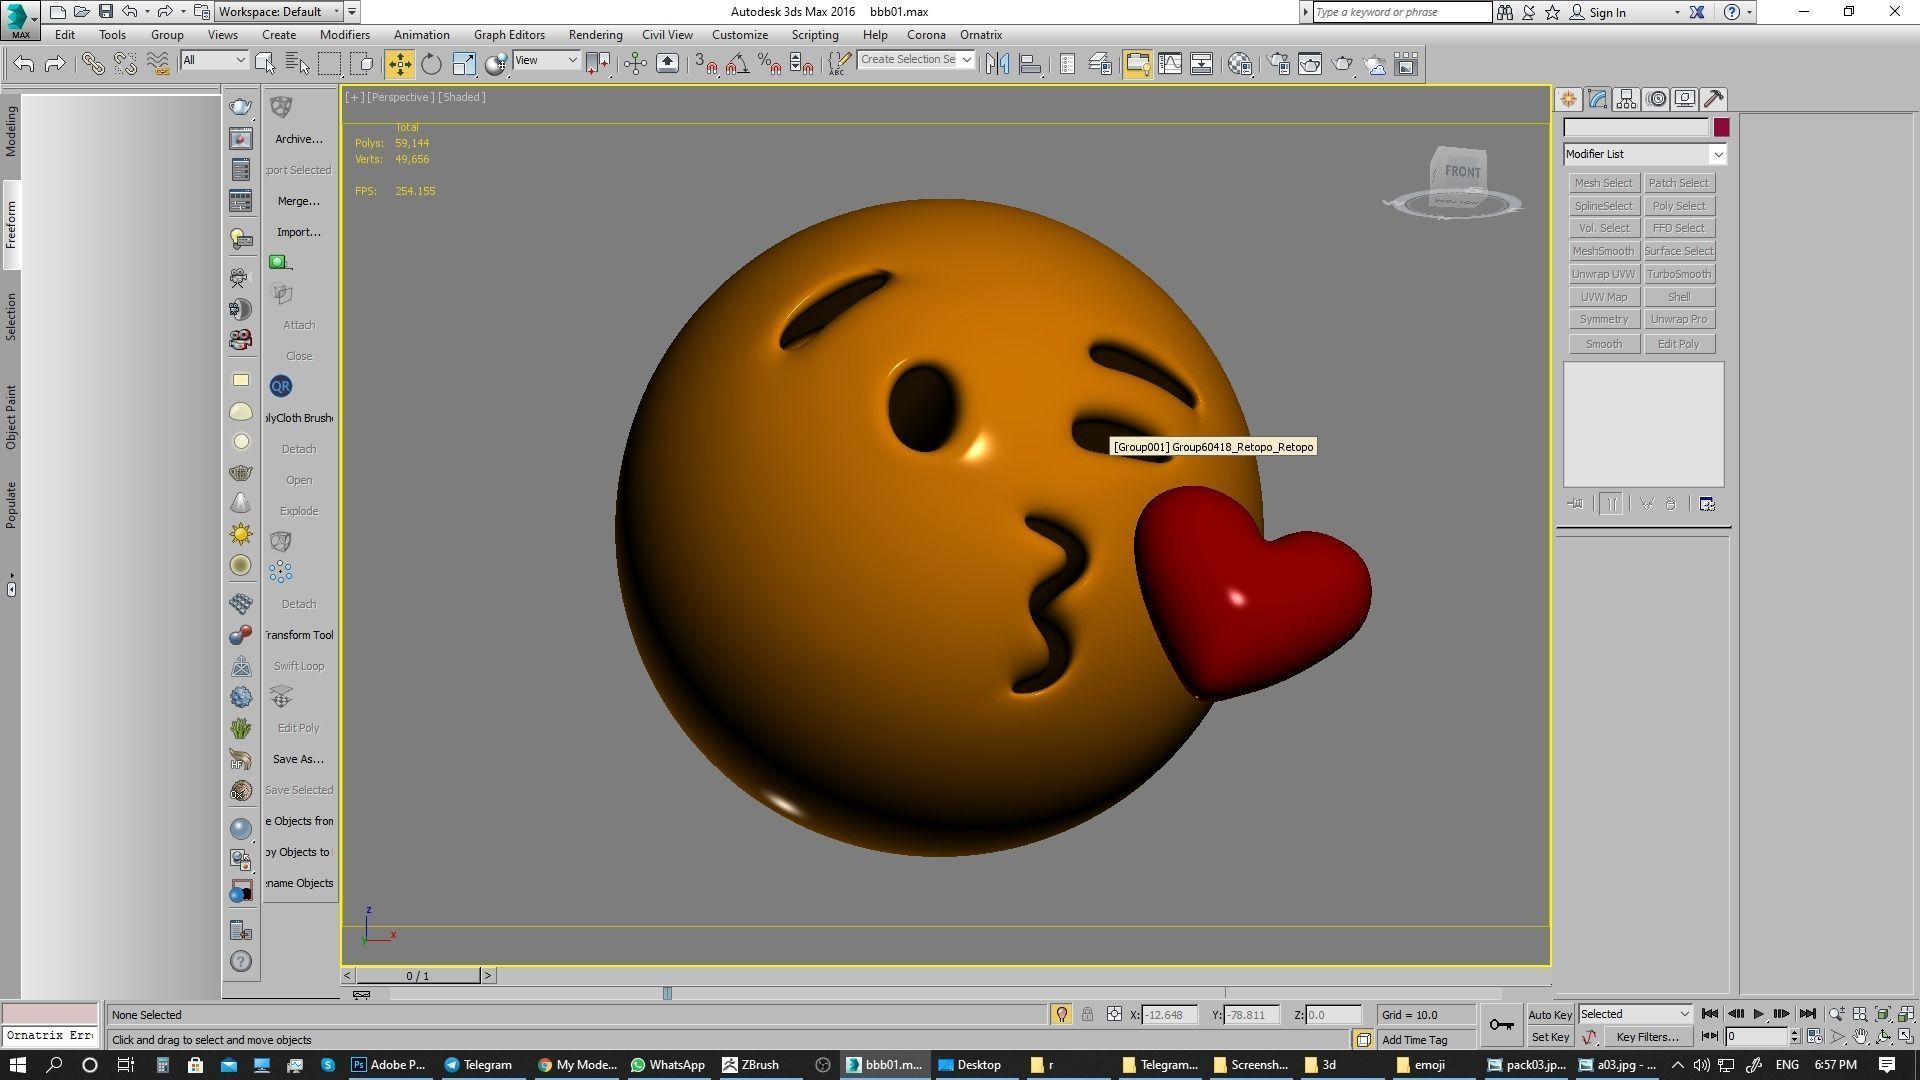Click the Unwrap UVW button

click(x=1603, y=274)
